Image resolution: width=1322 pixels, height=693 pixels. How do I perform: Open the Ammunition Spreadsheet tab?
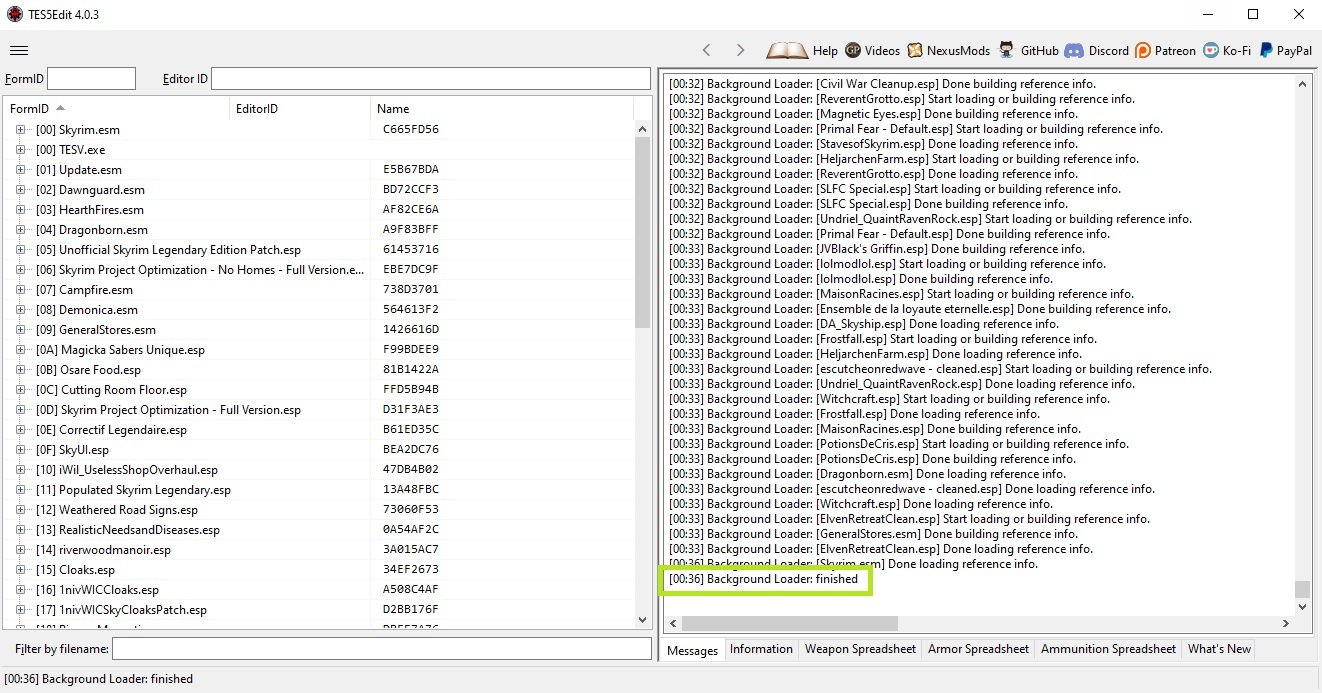1108,649
